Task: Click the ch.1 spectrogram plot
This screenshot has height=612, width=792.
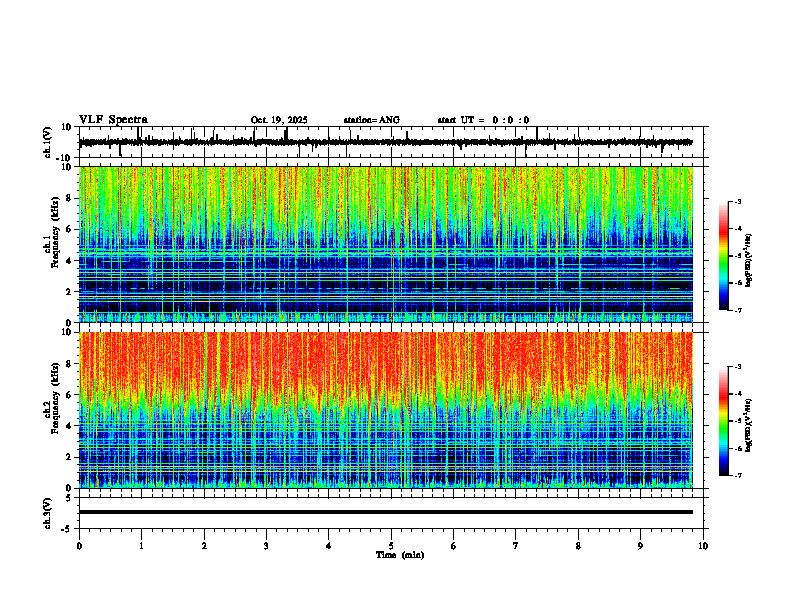Action: (x=386, y=244)
